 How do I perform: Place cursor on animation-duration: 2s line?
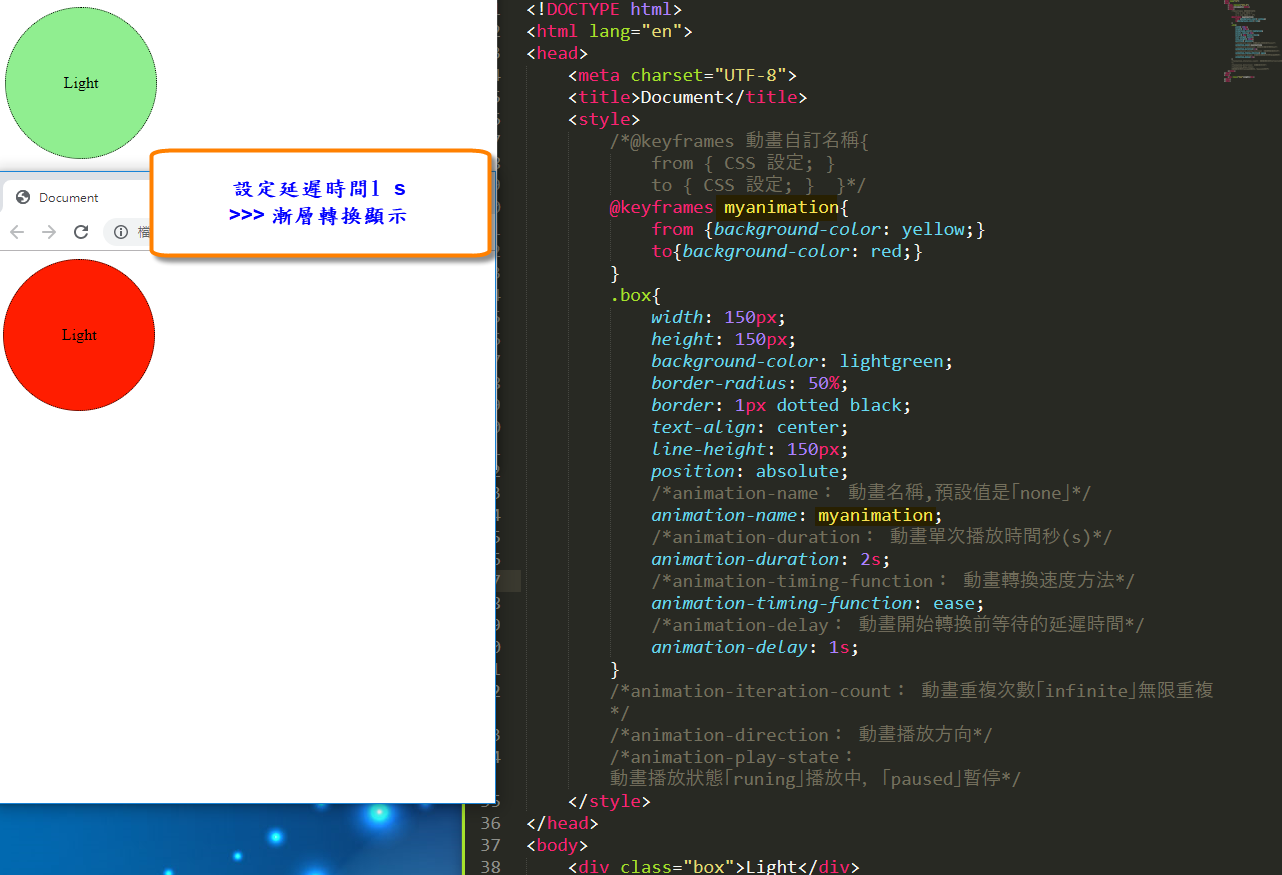769,559
